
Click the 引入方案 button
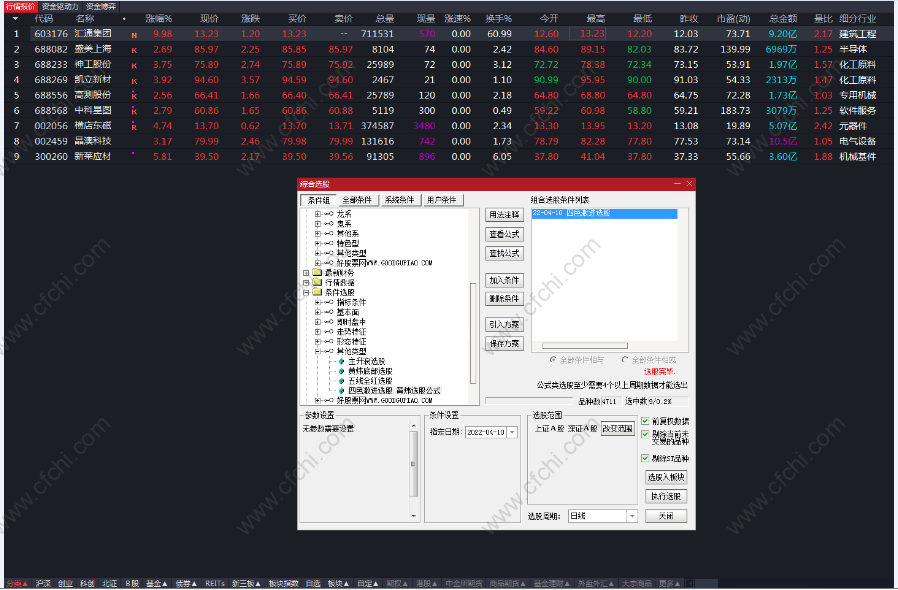504,324
